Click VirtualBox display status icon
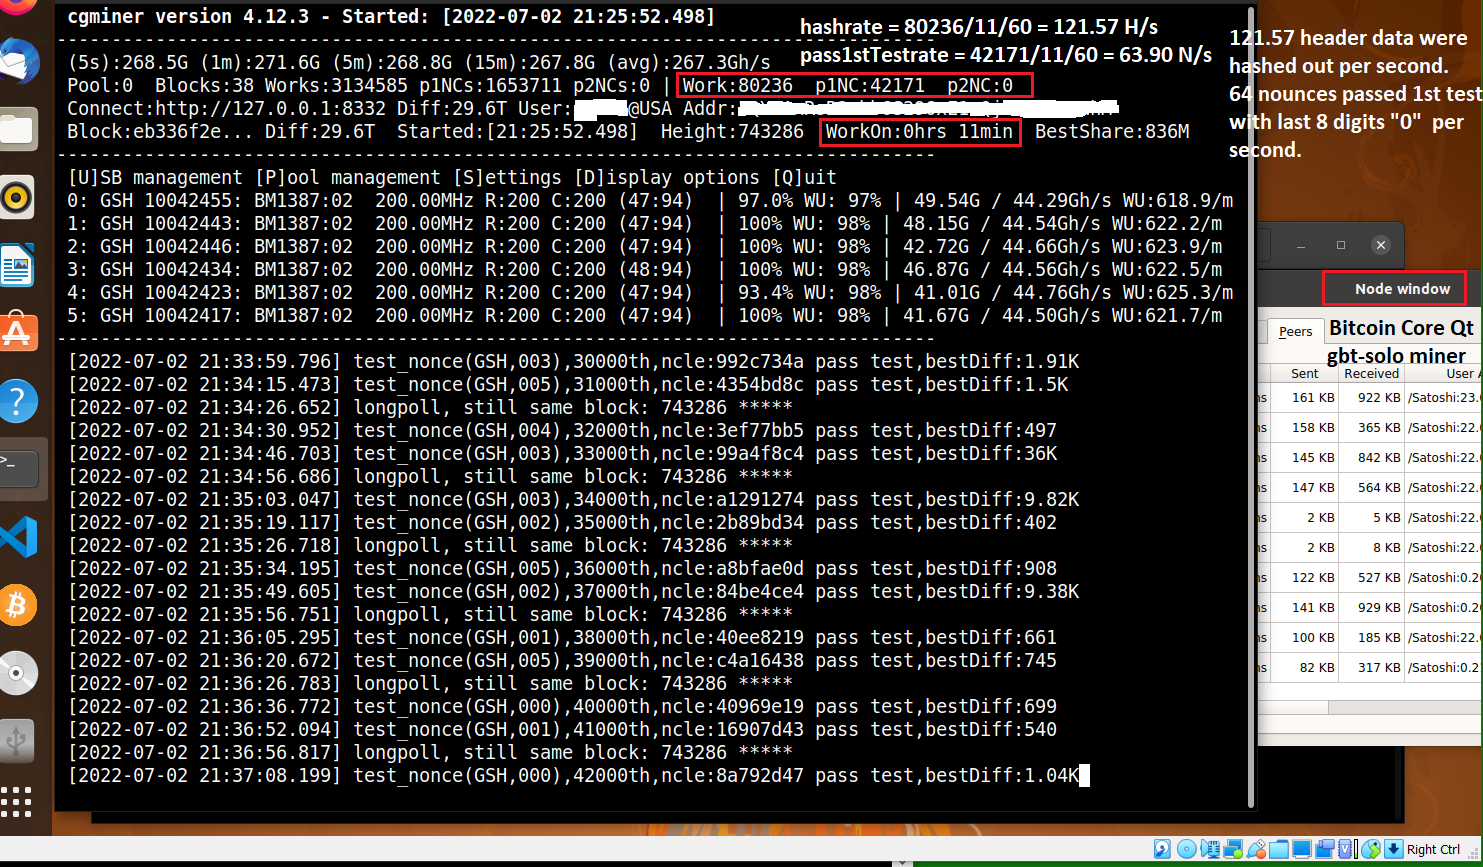 click(1302, 849)
